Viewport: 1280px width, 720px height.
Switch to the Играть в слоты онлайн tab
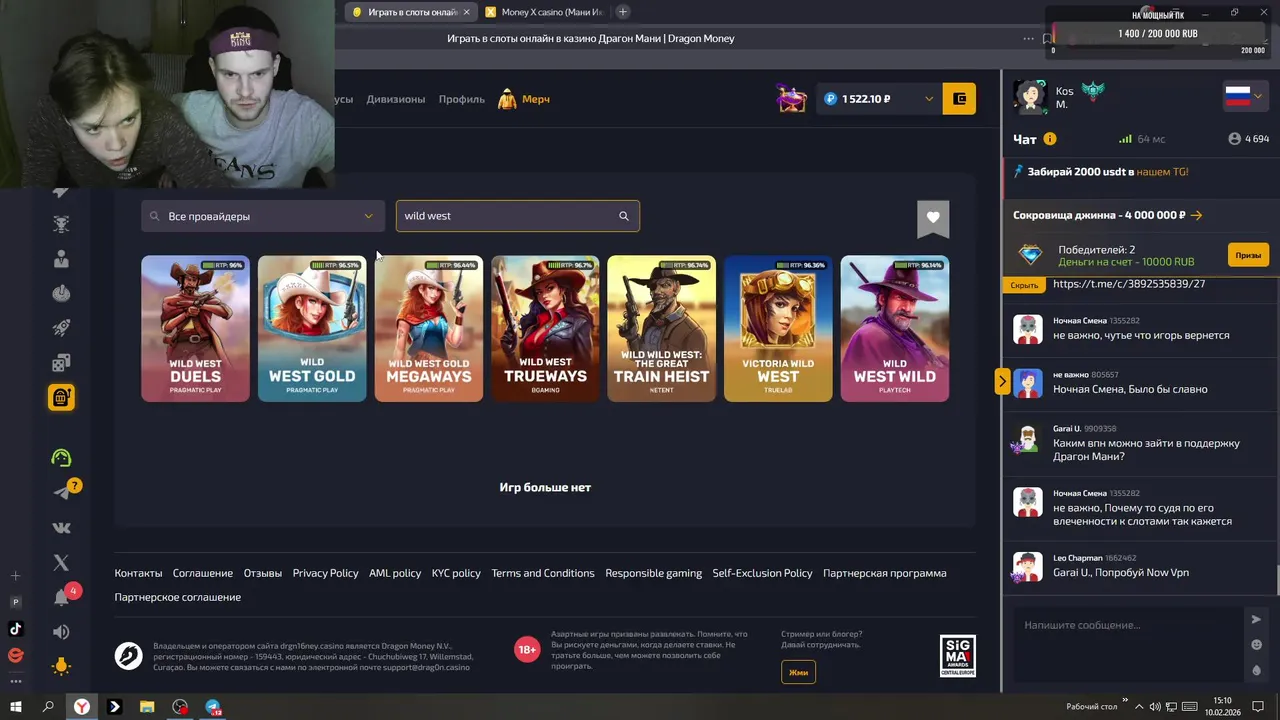point(411,12)
